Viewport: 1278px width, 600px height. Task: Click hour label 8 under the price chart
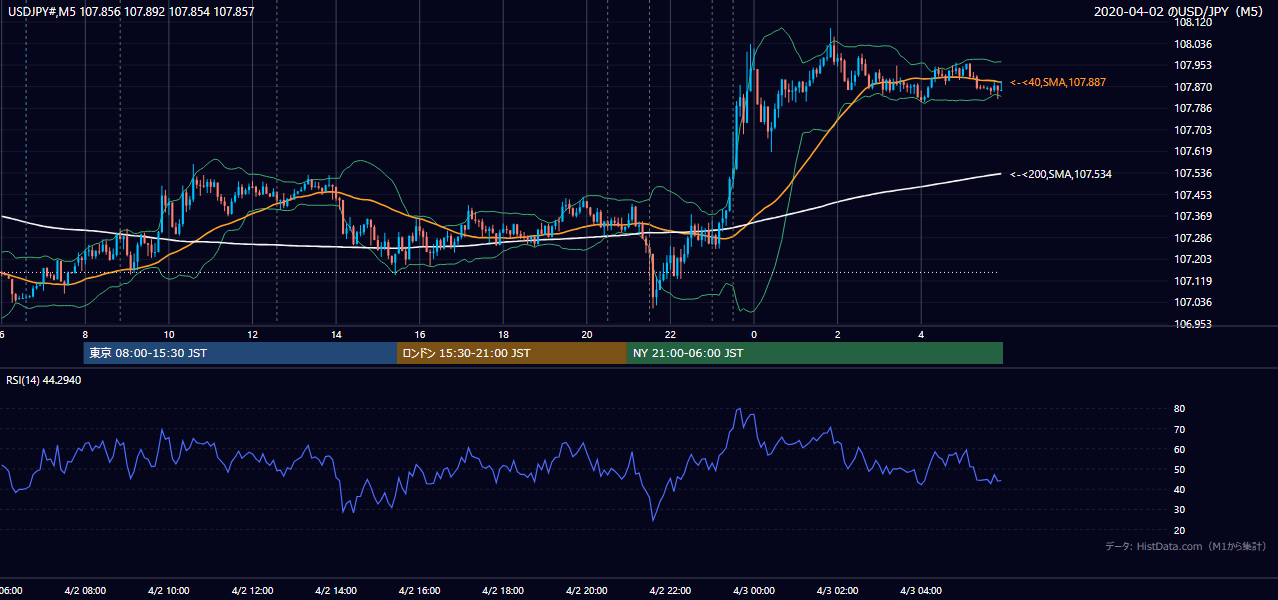(86, 335)
